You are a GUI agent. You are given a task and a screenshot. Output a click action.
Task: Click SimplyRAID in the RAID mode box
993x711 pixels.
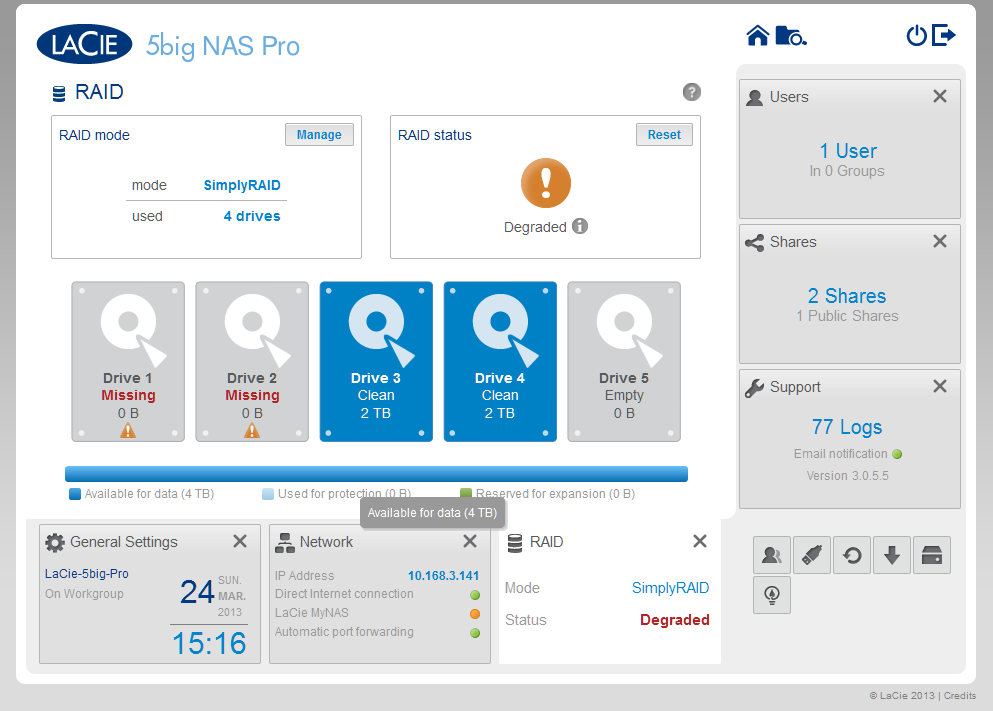point(242,186)
